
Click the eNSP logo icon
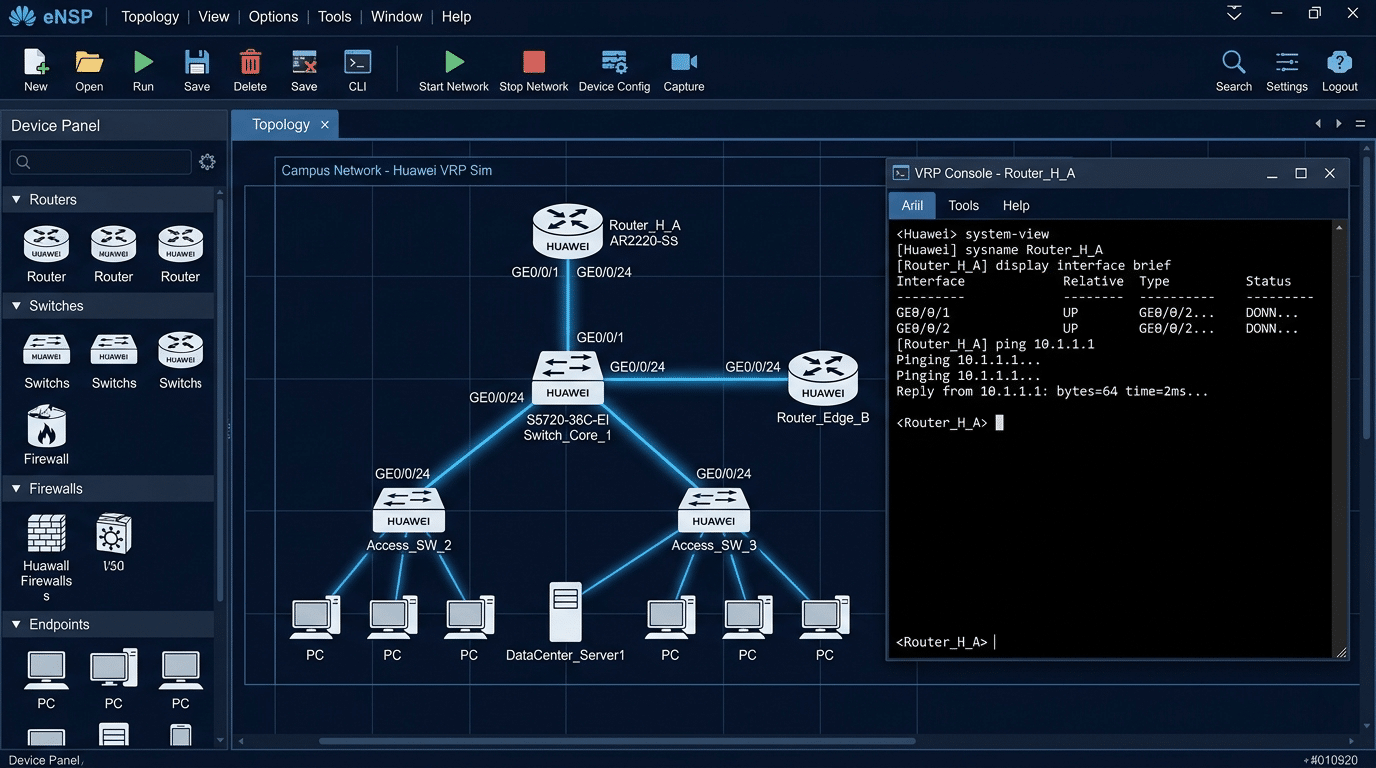[x=22, y=16]
